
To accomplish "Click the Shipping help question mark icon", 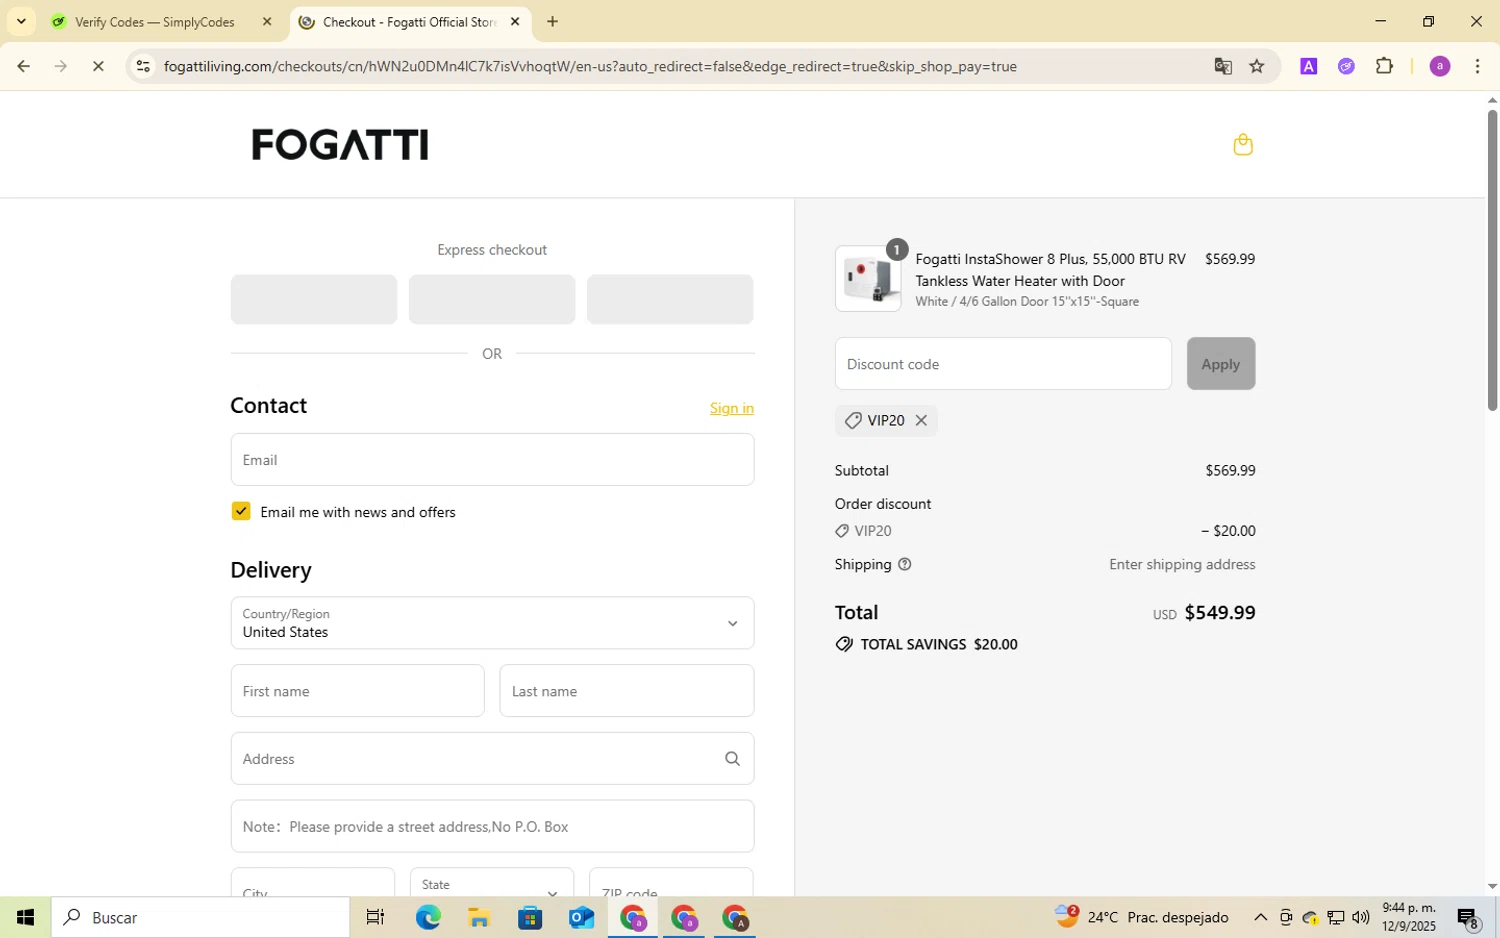I will (905, 565).
